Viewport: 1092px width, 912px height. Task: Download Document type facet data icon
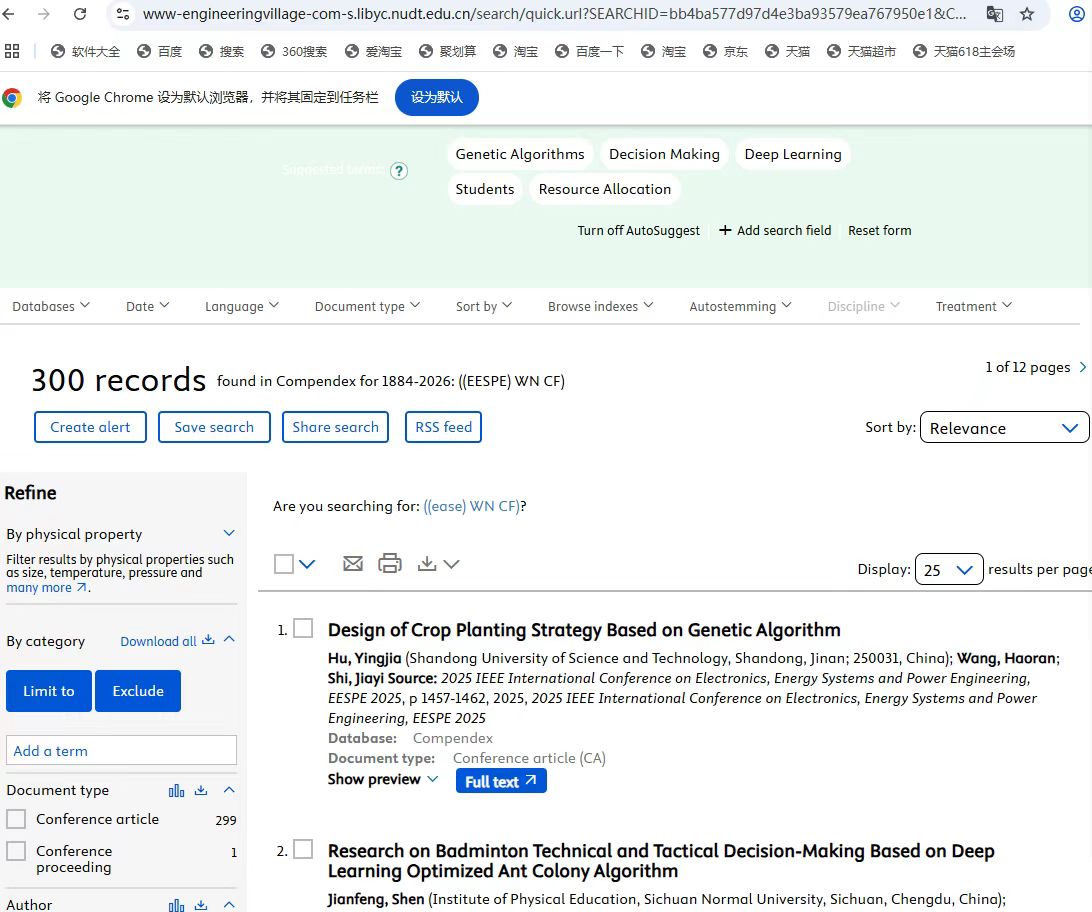click(201, 790)
